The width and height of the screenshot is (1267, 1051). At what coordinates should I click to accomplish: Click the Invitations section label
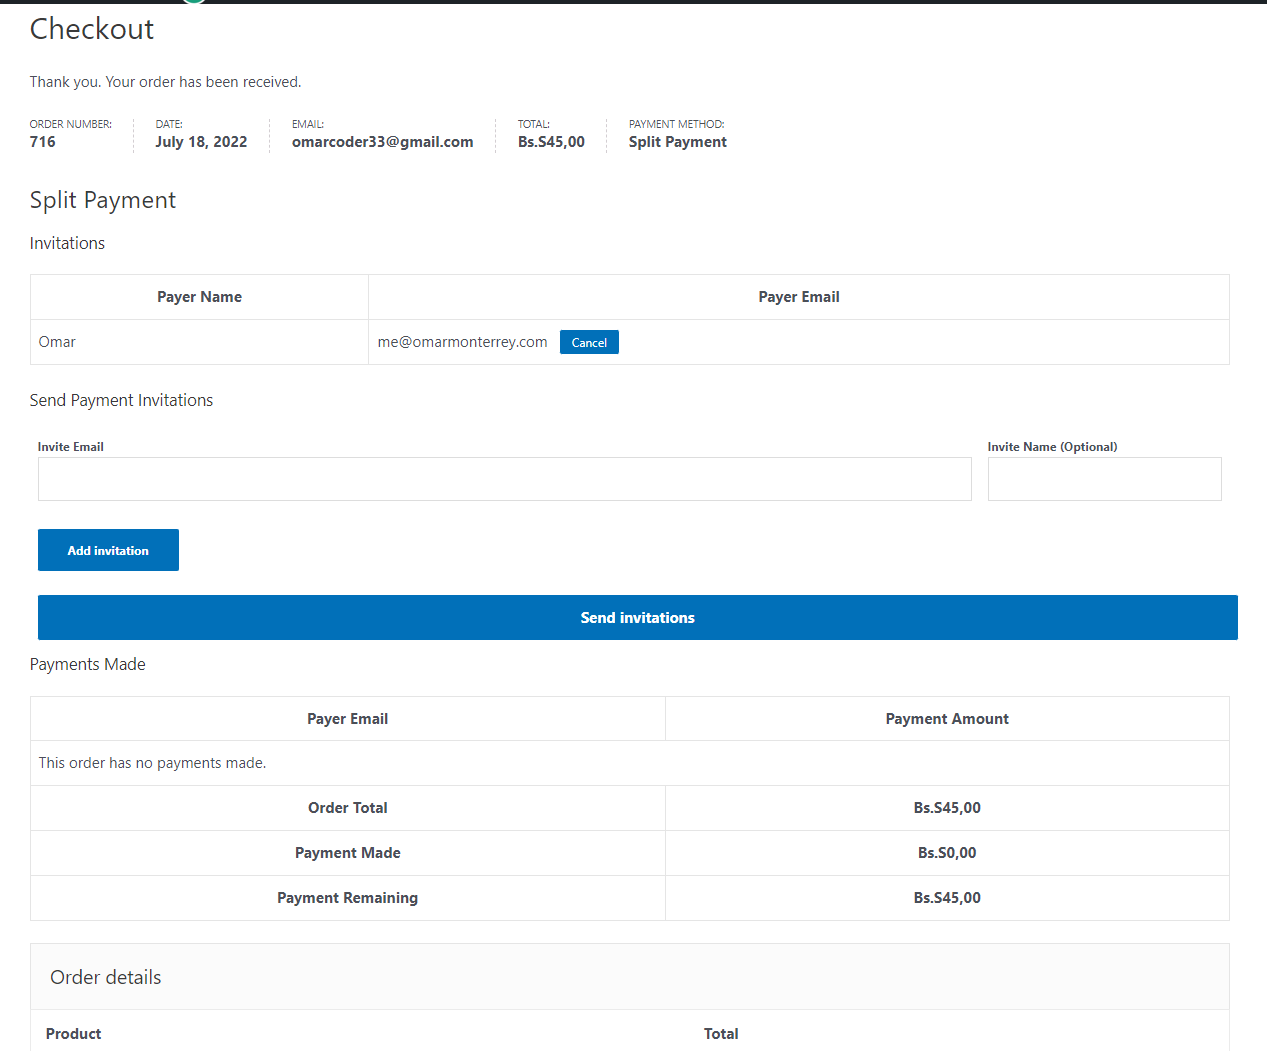(x=67, y=243)
